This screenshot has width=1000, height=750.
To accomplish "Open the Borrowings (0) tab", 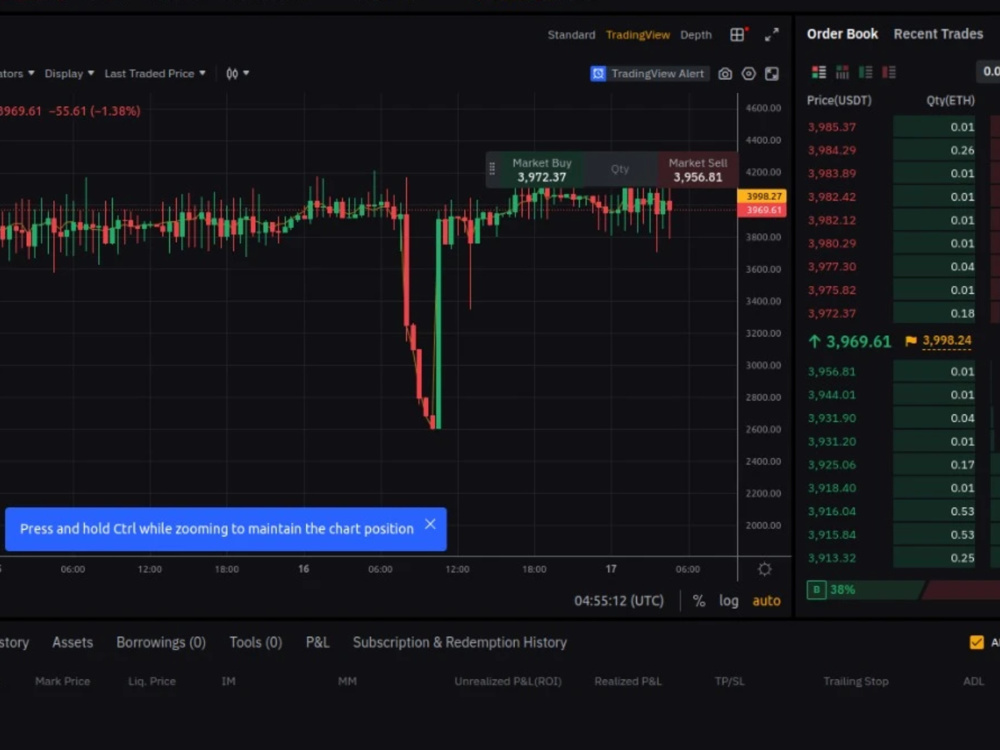I will point(161,642).
